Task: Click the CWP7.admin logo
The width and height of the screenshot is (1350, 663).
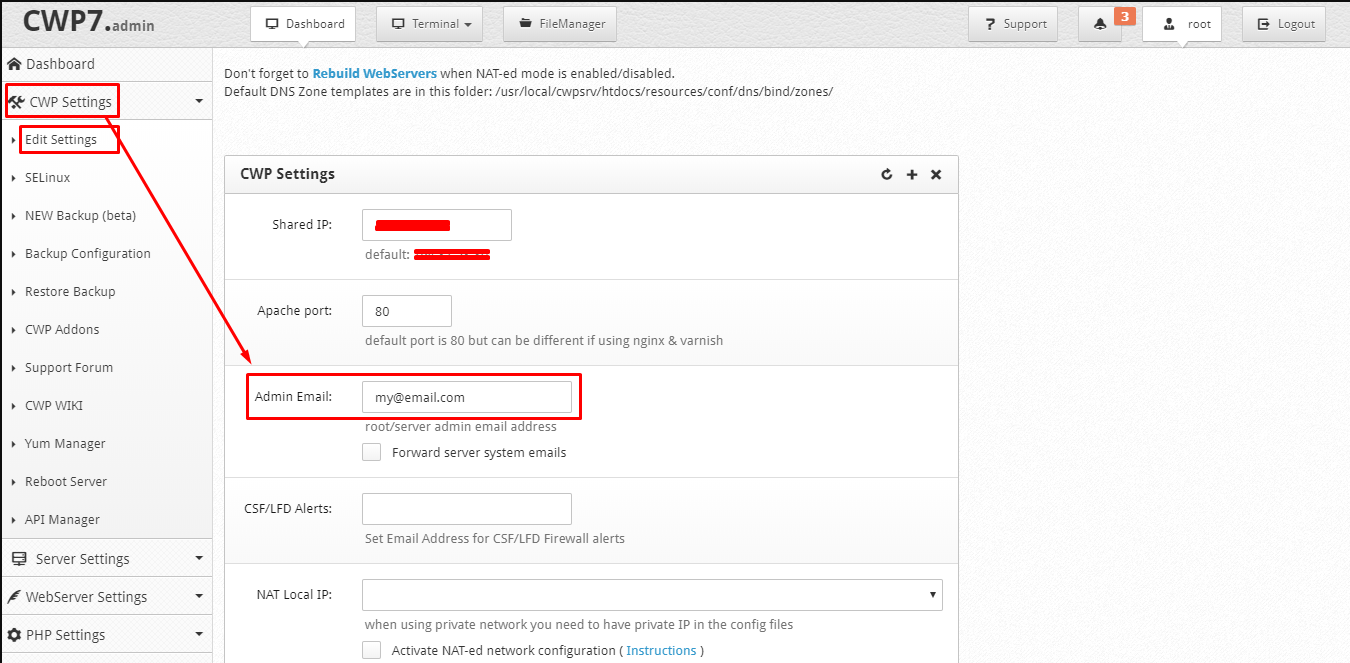Action: tap(88, 22)
